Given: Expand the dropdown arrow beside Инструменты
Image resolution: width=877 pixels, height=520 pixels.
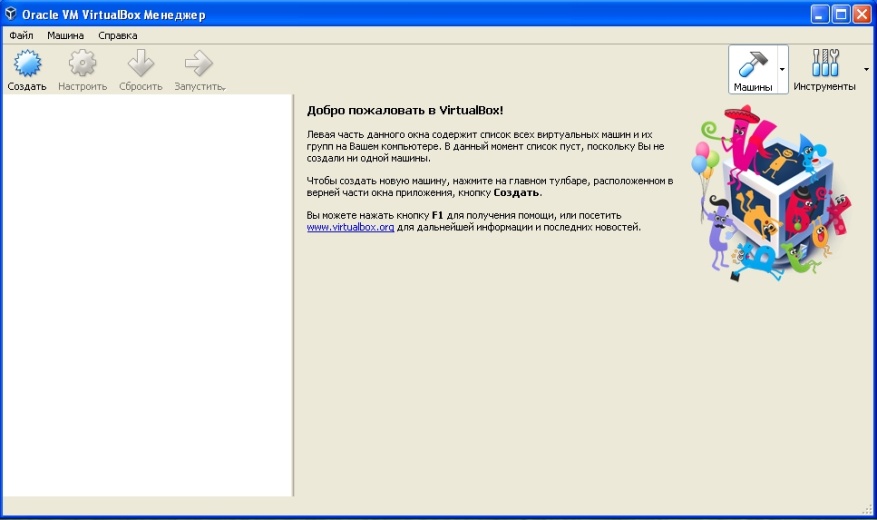Looking at the screenshot, I should pyautogui.click(x=866, y=69).
